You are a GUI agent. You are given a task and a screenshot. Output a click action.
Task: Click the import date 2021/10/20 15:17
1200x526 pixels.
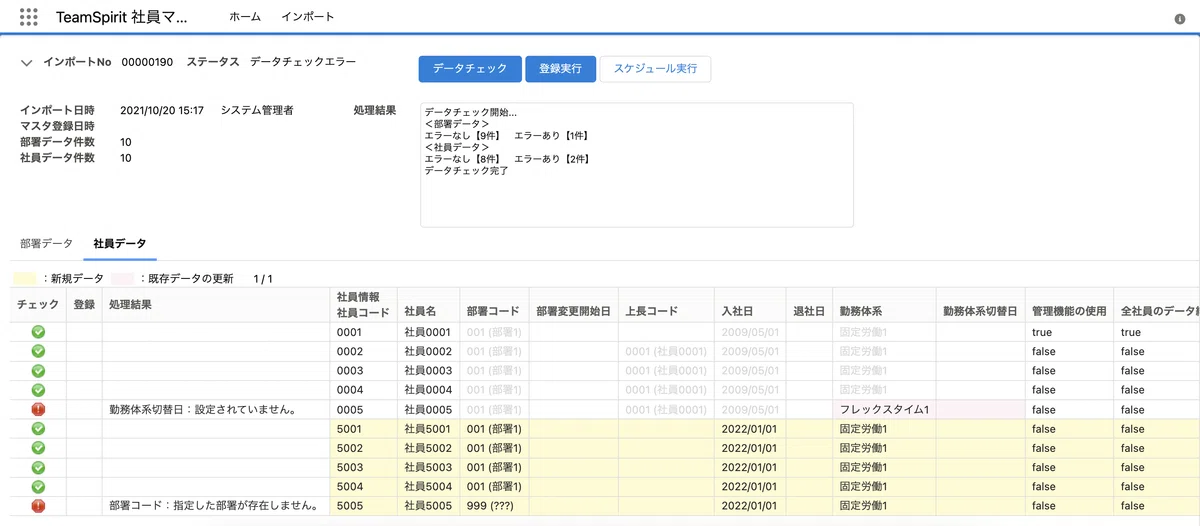point(162,110)
